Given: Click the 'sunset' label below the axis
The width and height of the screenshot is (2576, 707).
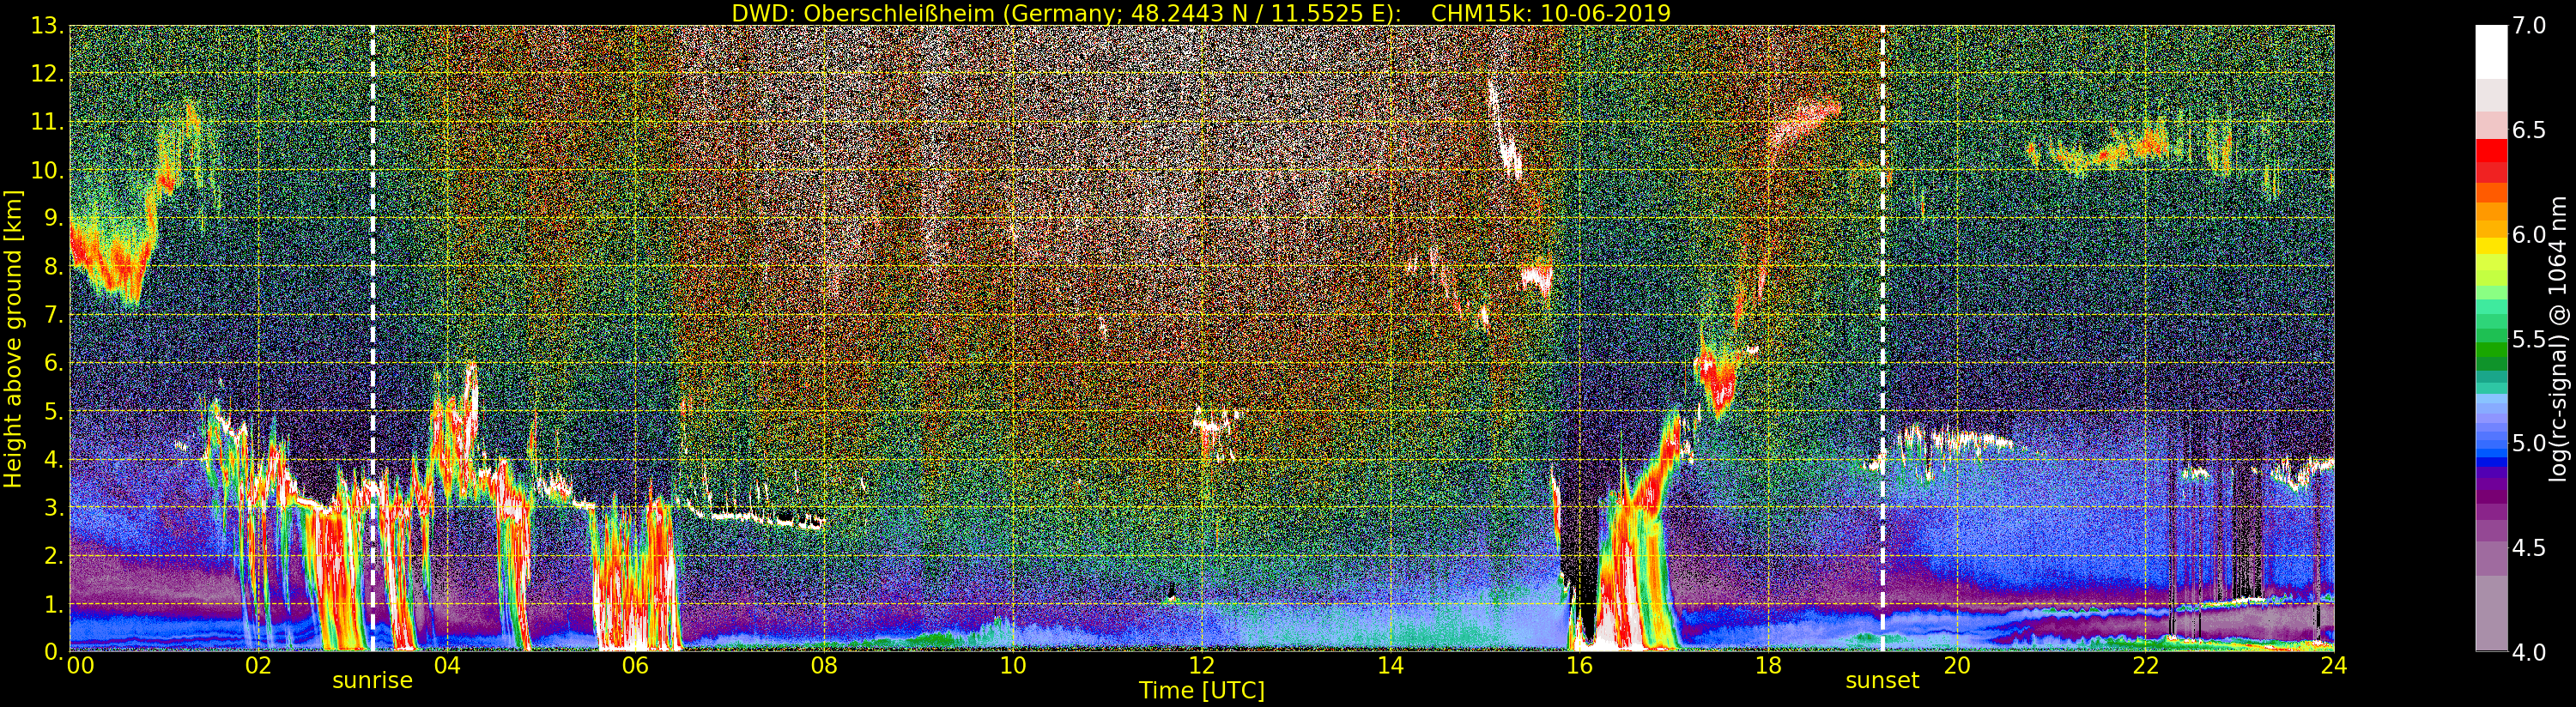Looking at the screenshot, I should click(x=1882, y=681).
